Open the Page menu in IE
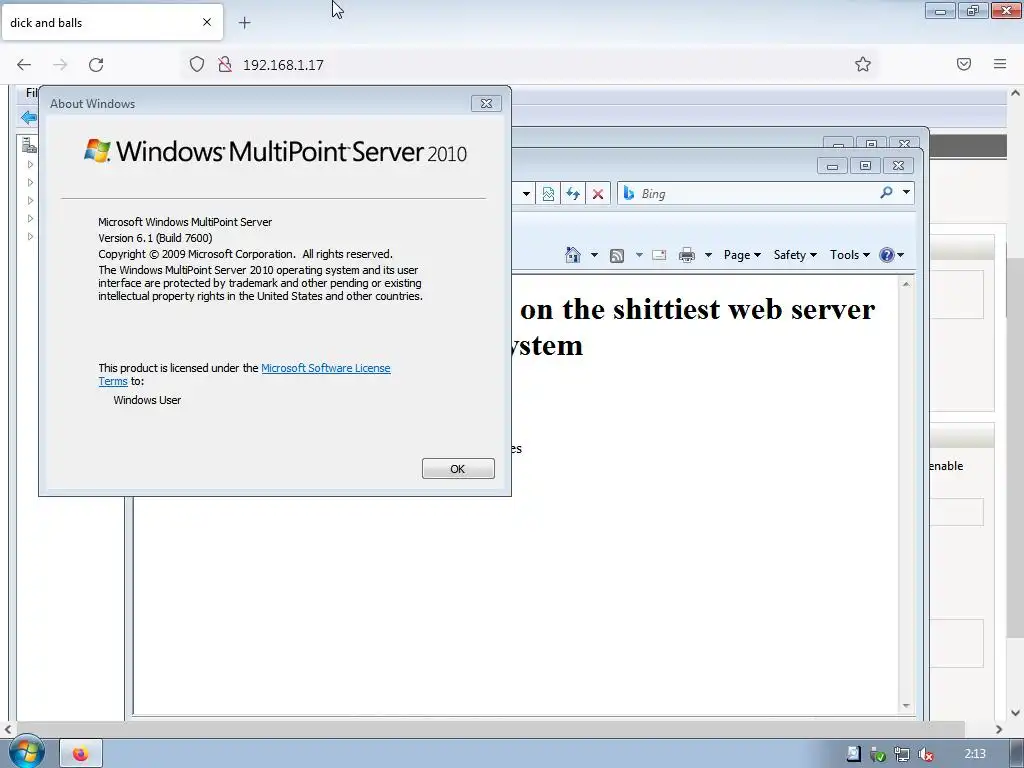 click(742, 255)
